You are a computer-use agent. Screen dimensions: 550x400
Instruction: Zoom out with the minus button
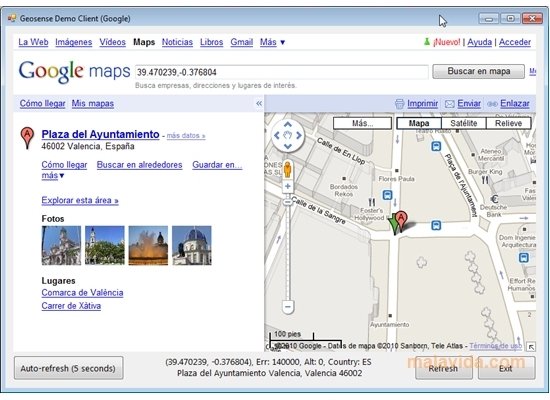pyautogui.click(x=288, y=307)
